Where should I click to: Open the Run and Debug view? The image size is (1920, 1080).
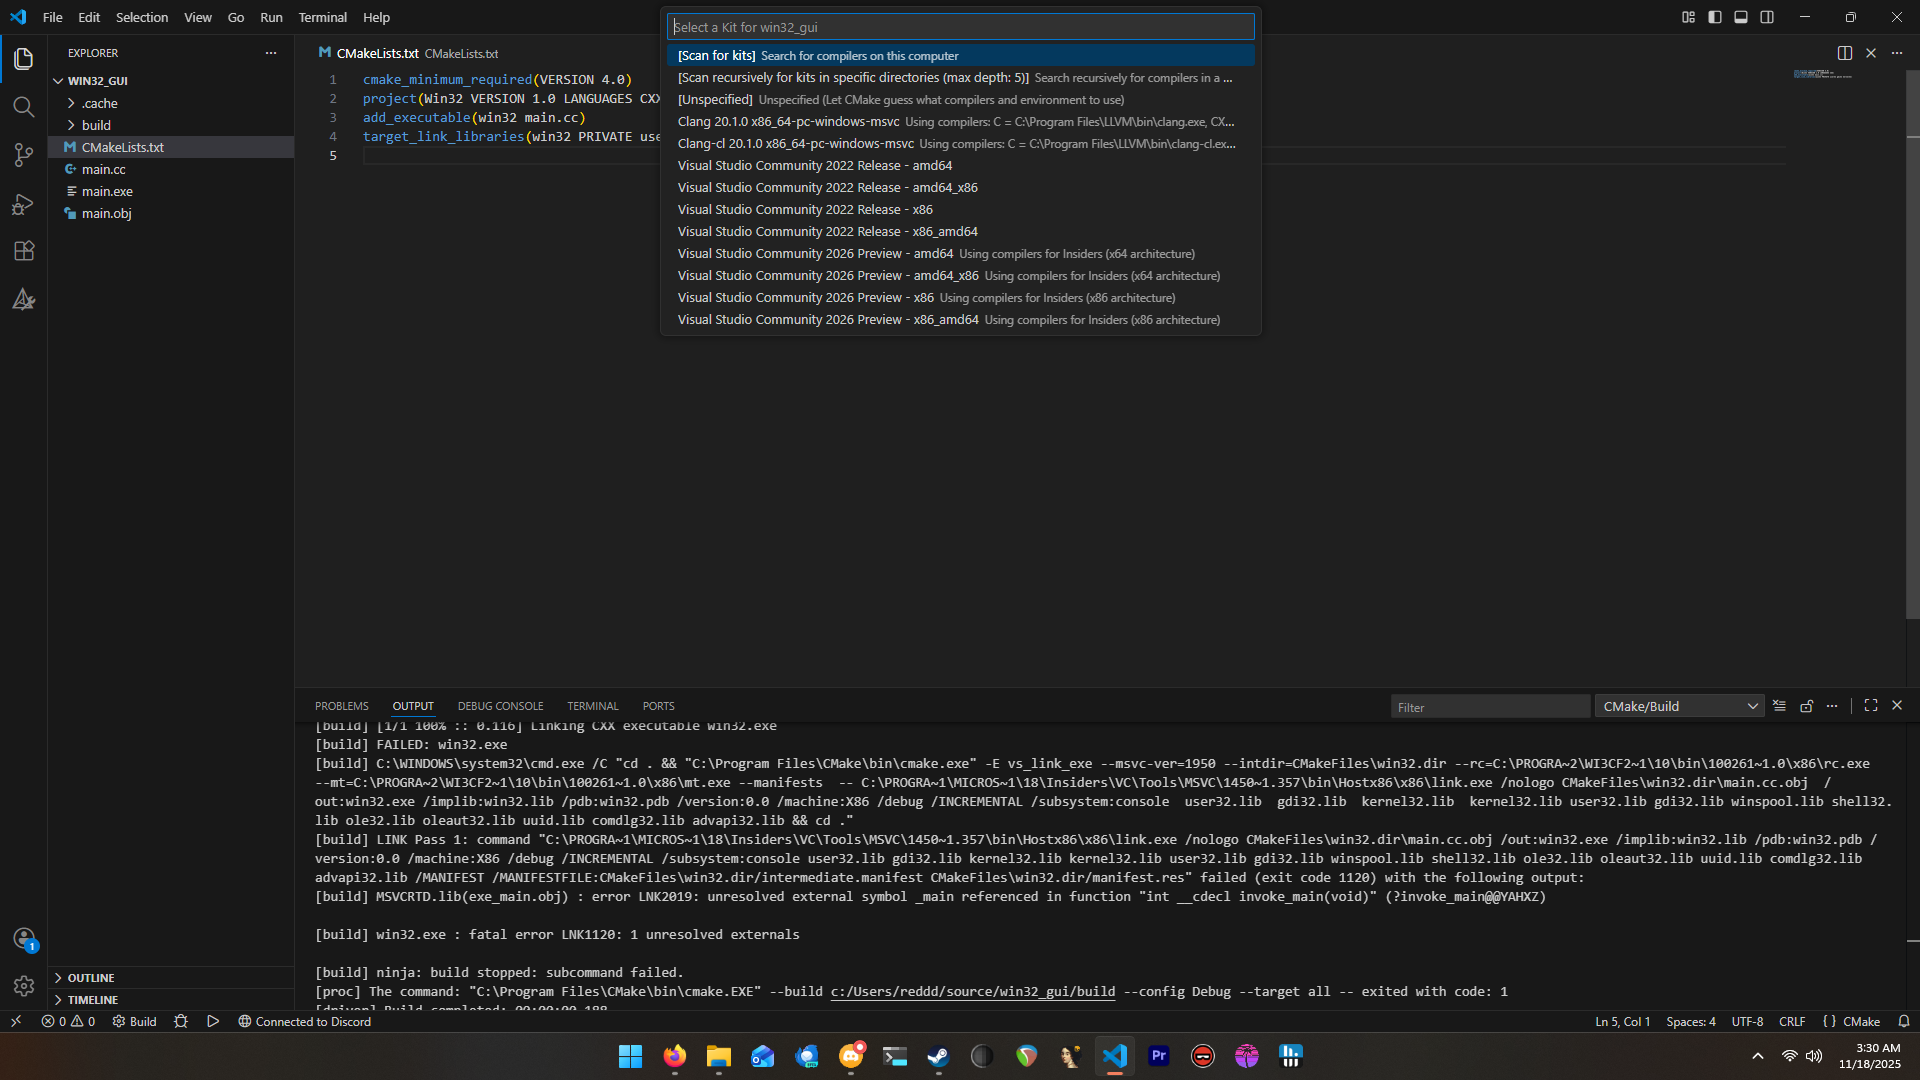(x=24, y=204)
